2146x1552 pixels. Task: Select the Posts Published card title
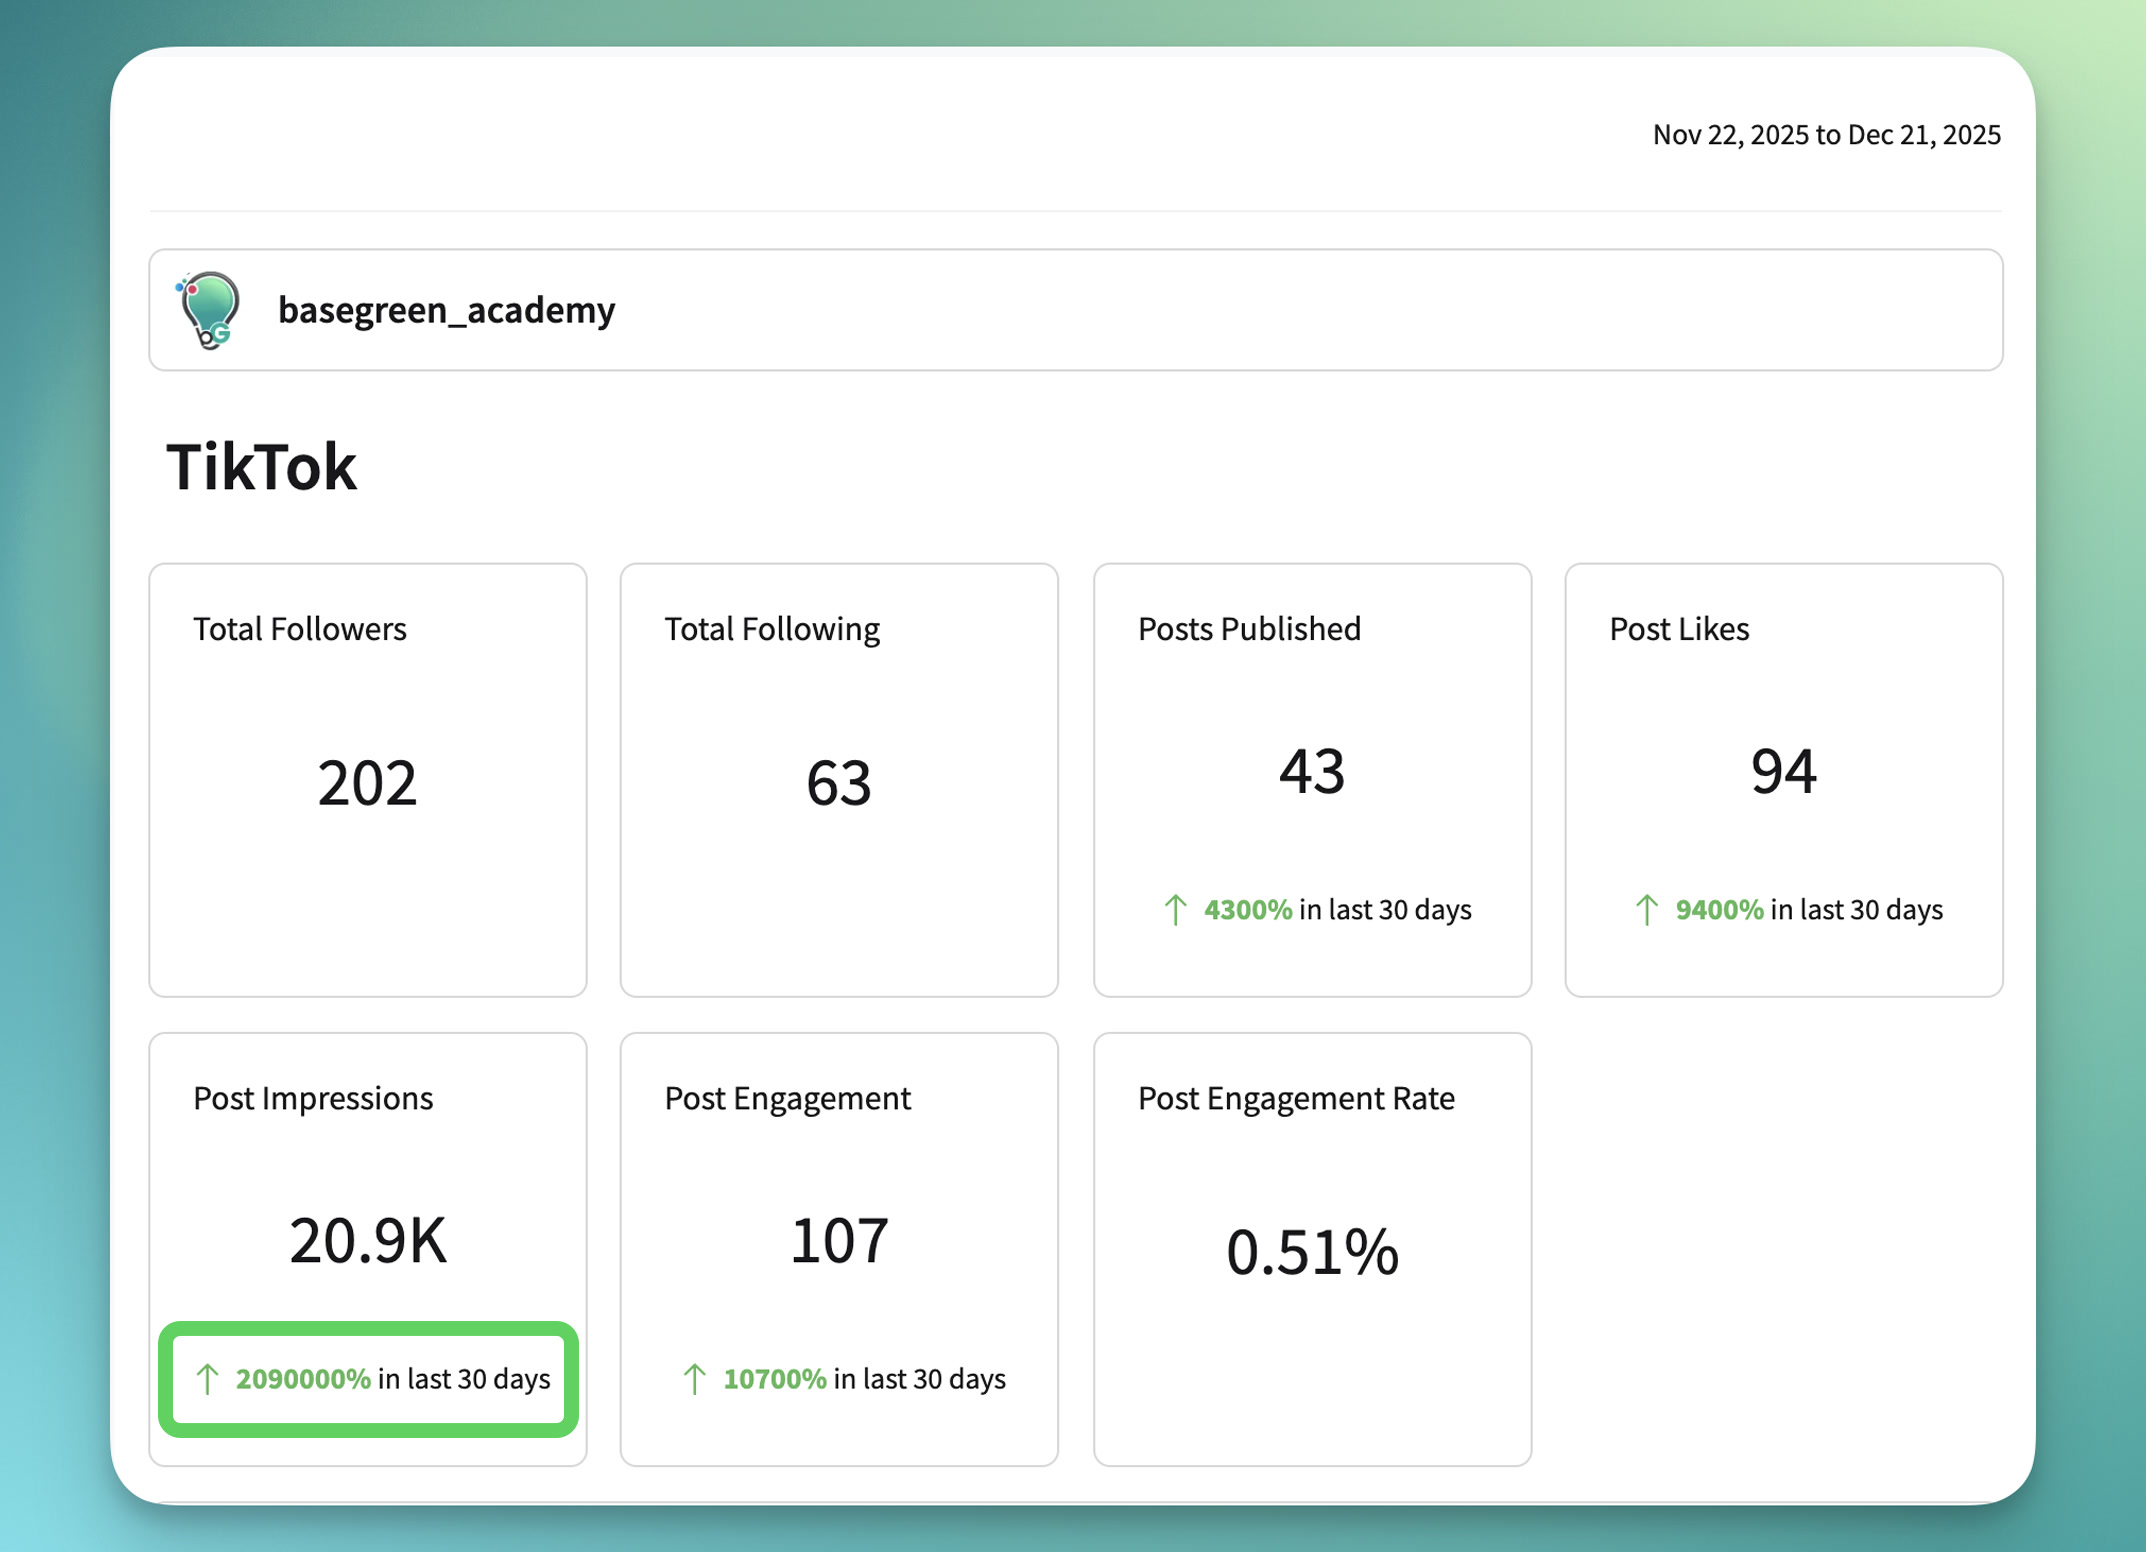pos(1249,629)
